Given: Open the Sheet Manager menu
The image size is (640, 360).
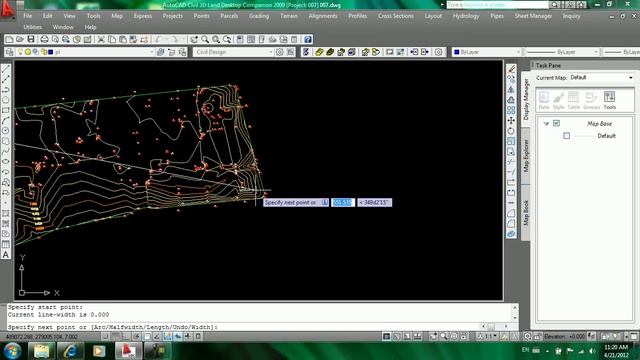Looking at the screenshot, I should (x=533, y=16).
